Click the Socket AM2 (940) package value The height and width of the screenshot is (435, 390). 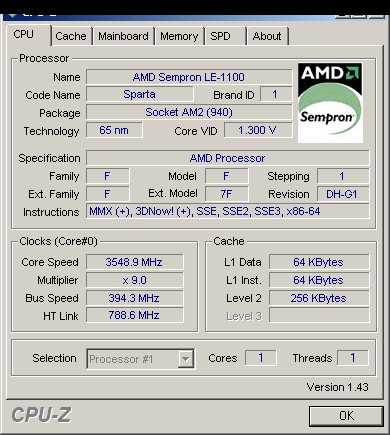[189, 112]
